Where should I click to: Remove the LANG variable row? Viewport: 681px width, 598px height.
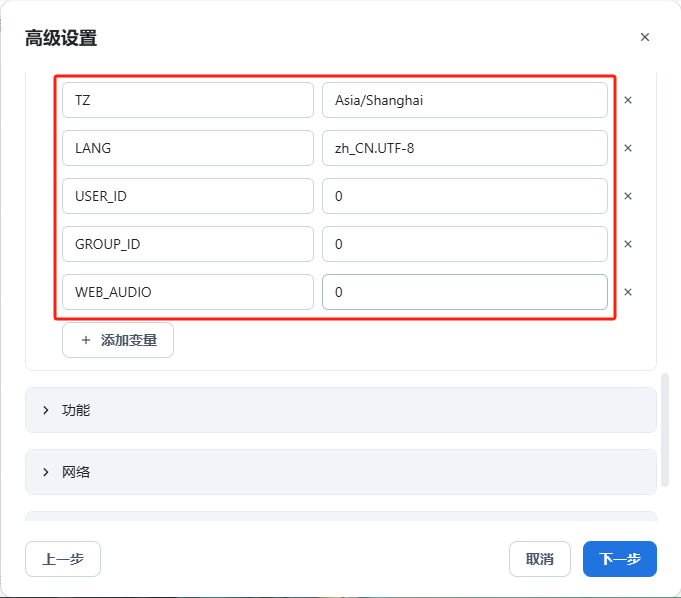point(628,148)
